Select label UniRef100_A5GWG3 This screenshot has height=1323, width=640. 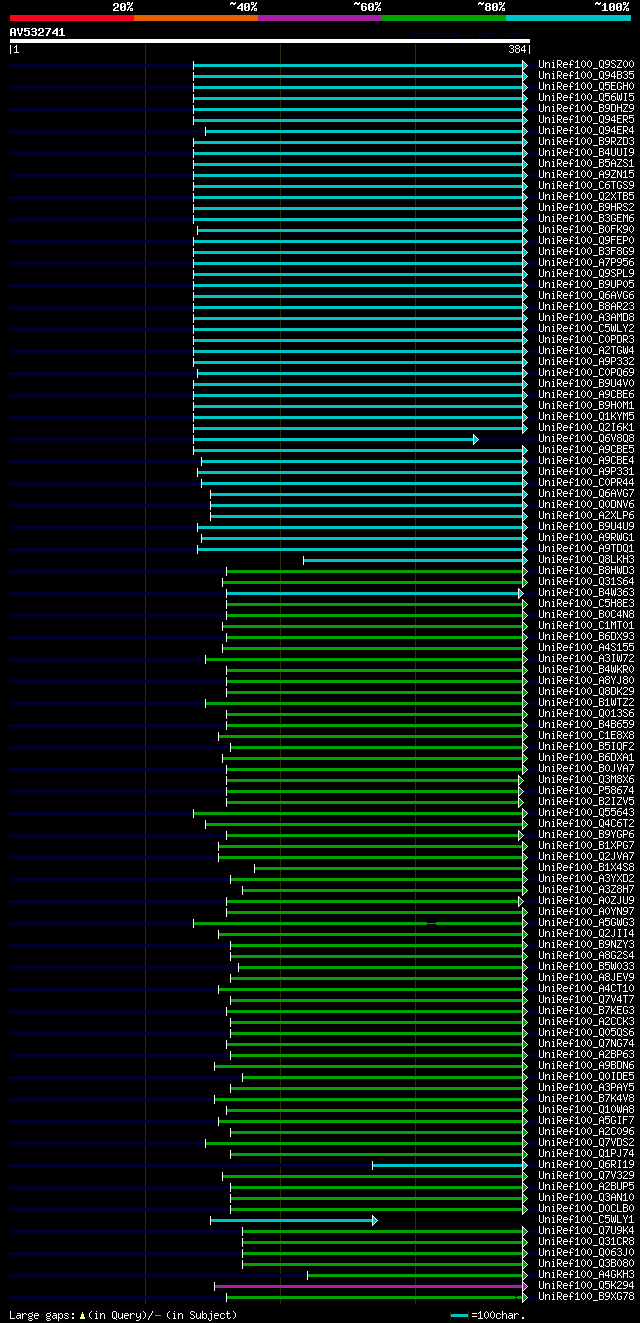point(586,923)
